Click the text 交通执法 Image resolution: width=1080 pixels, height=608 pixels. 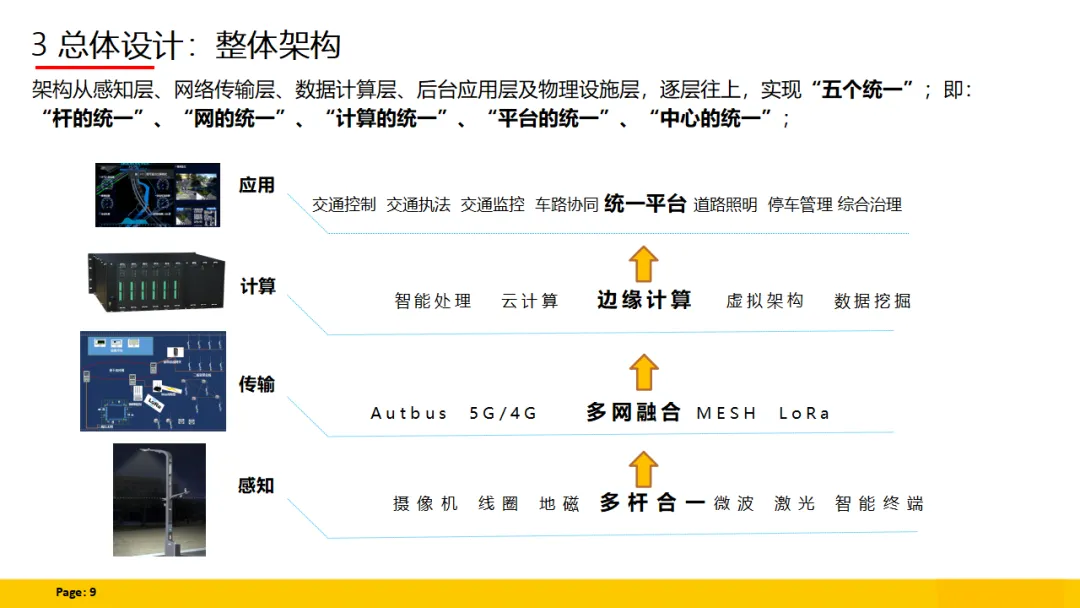click(x=418, y=205)
